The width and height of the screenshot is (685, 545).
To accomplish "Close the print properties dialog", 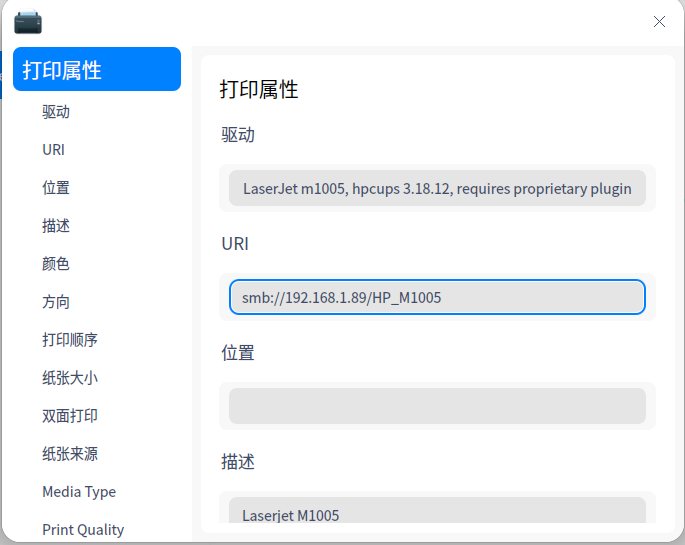I will coord(659,21).
